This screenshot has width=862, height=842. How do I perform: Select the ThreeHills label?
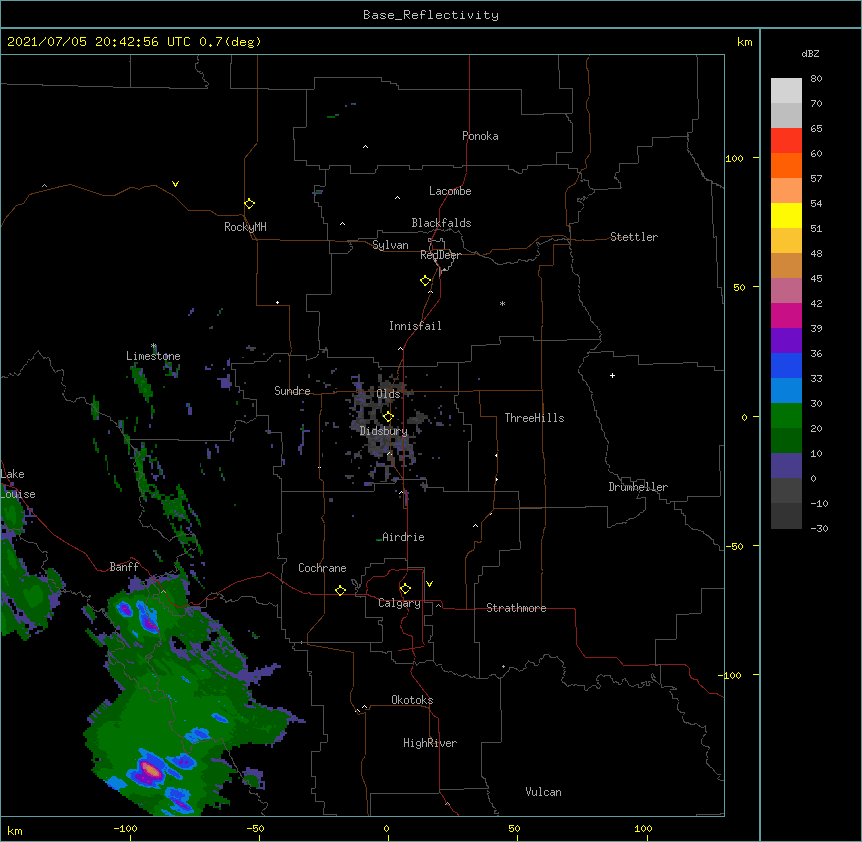534,418
